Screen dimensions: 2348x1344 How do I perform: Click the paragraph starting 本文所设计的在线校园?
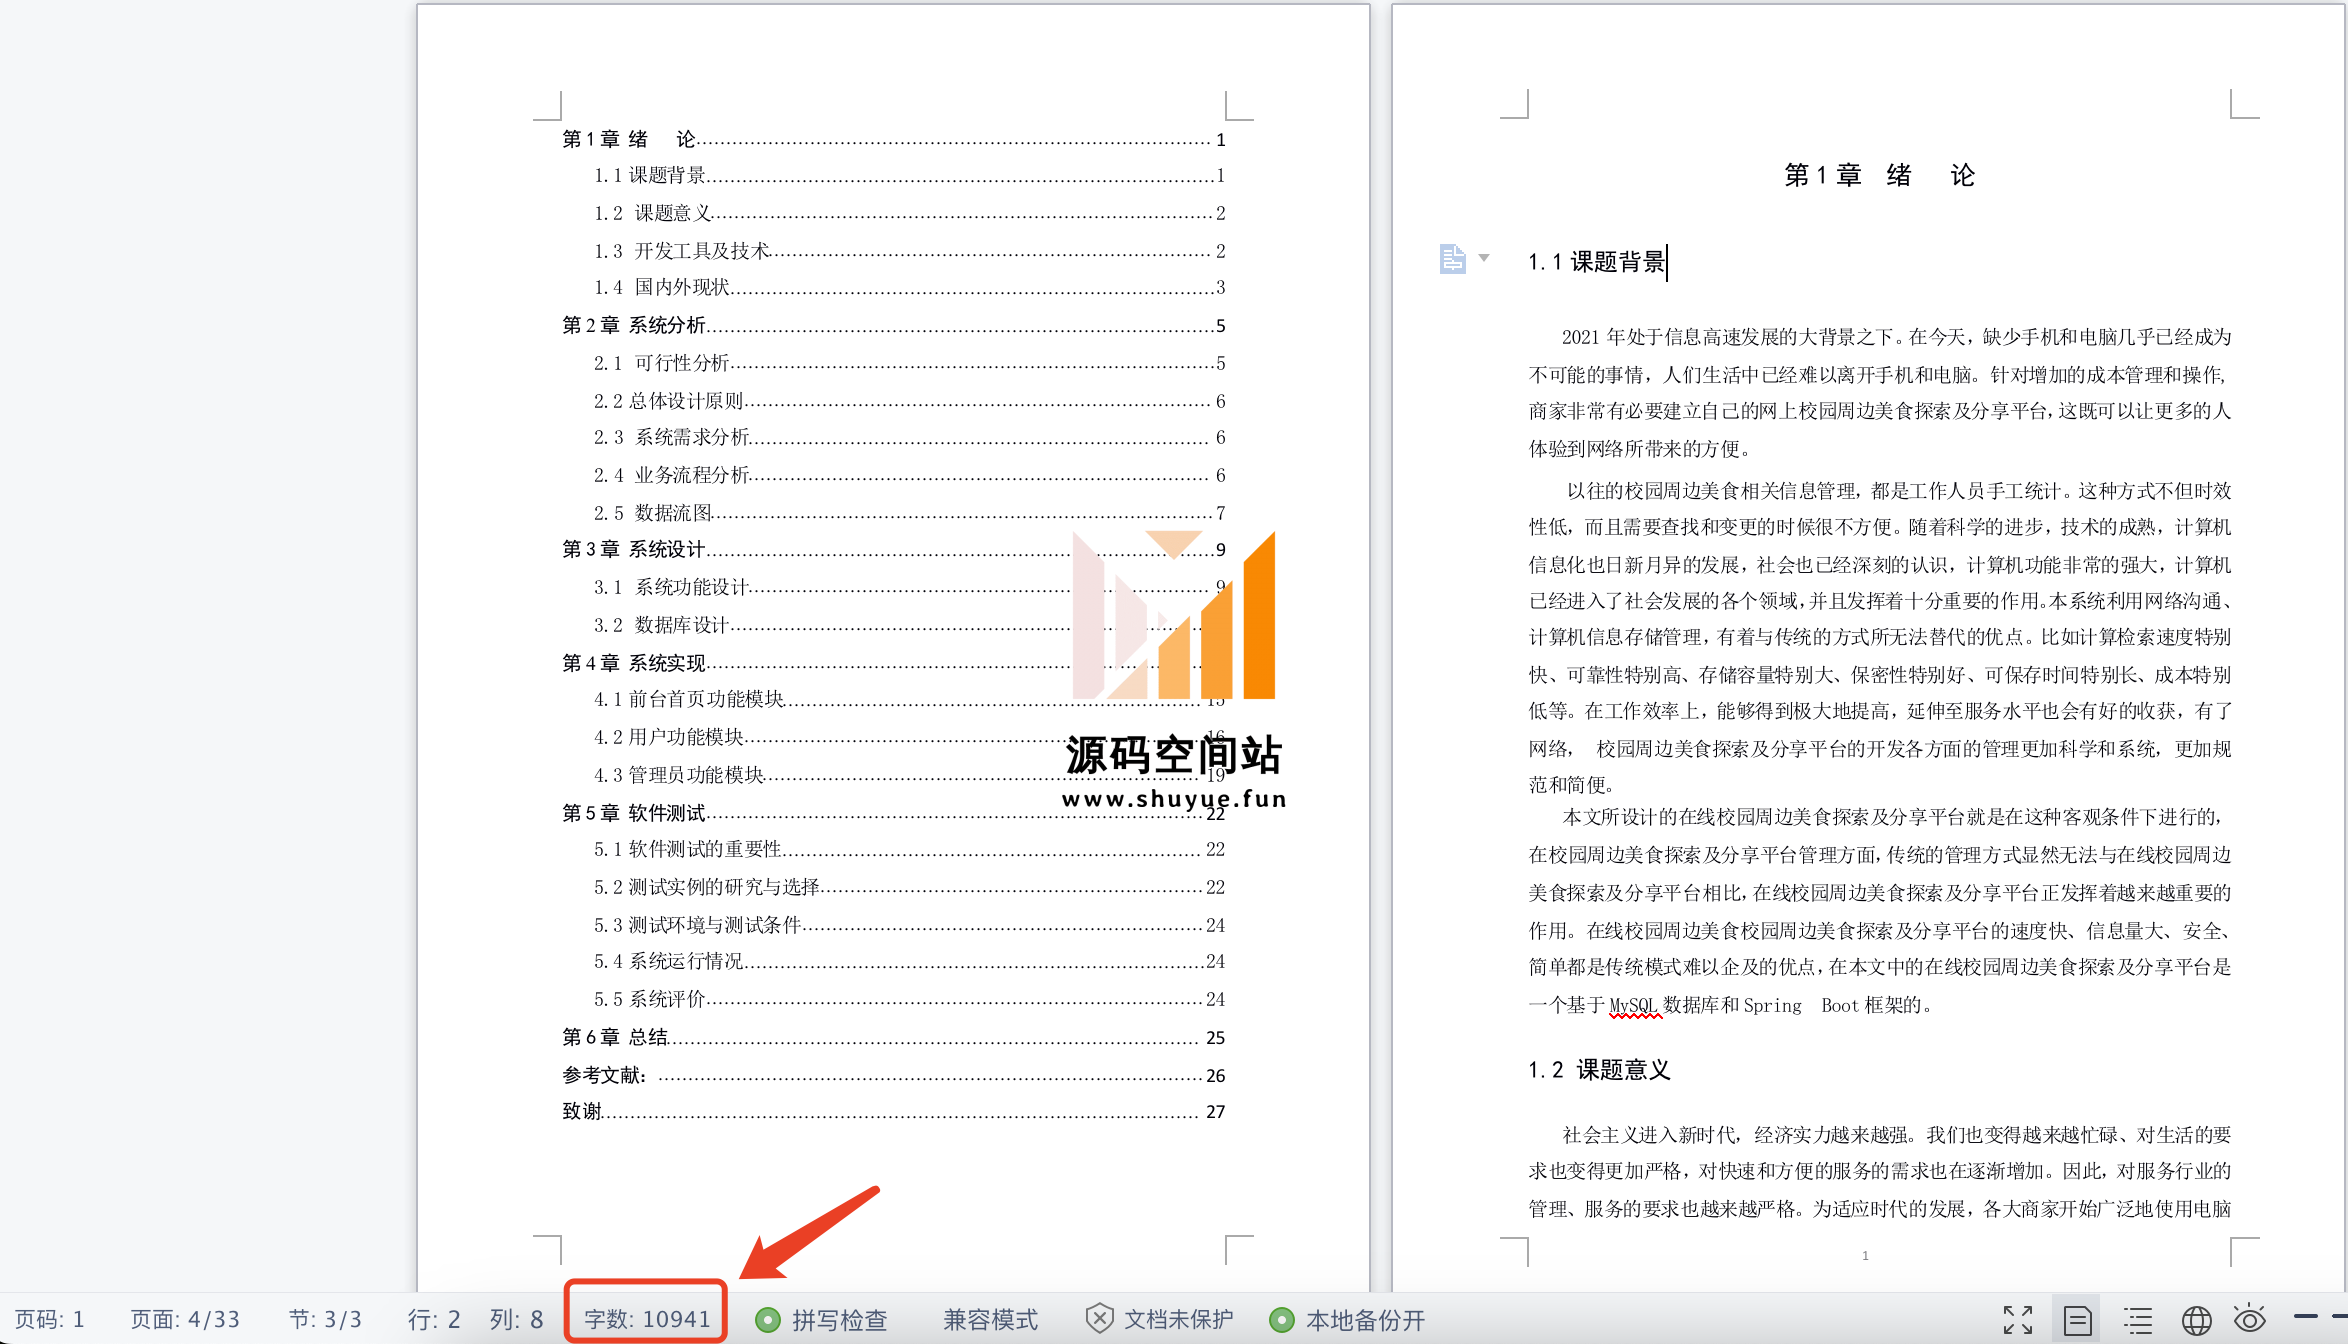1880,911
